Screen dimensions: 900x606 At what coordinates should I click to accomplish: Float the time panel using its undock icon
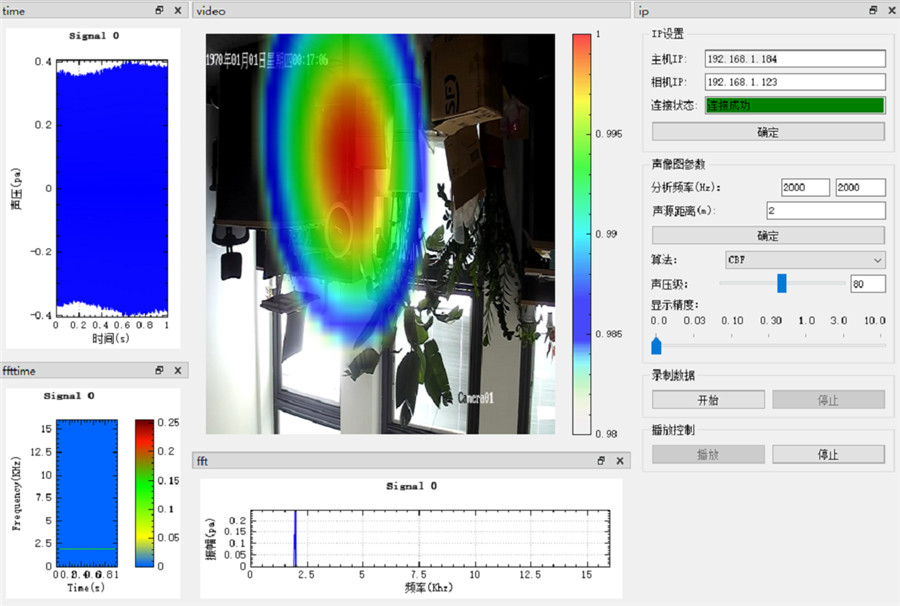point(160,10)
